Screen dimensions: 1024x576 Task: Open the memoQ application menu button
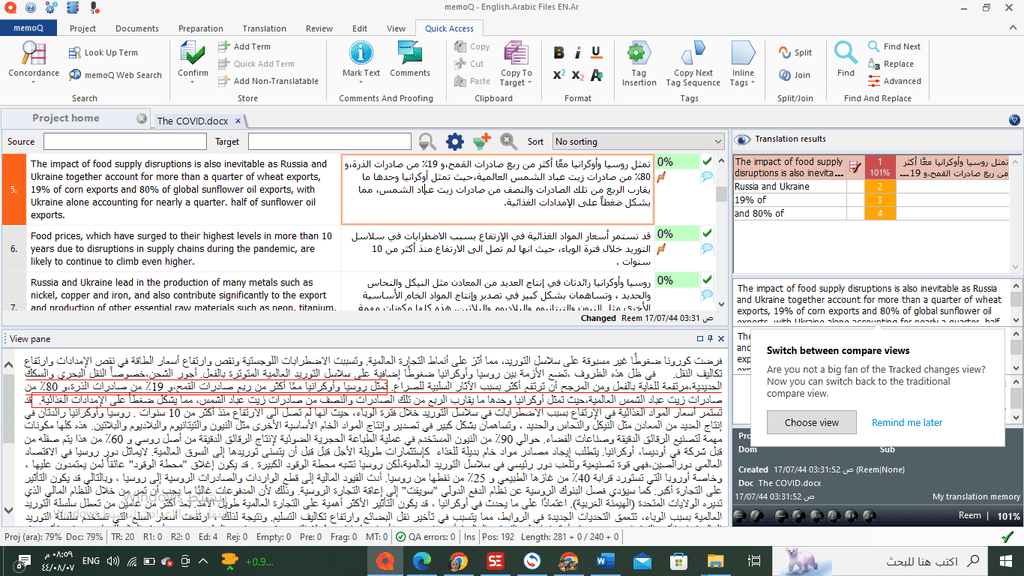(x=29, y=28)
